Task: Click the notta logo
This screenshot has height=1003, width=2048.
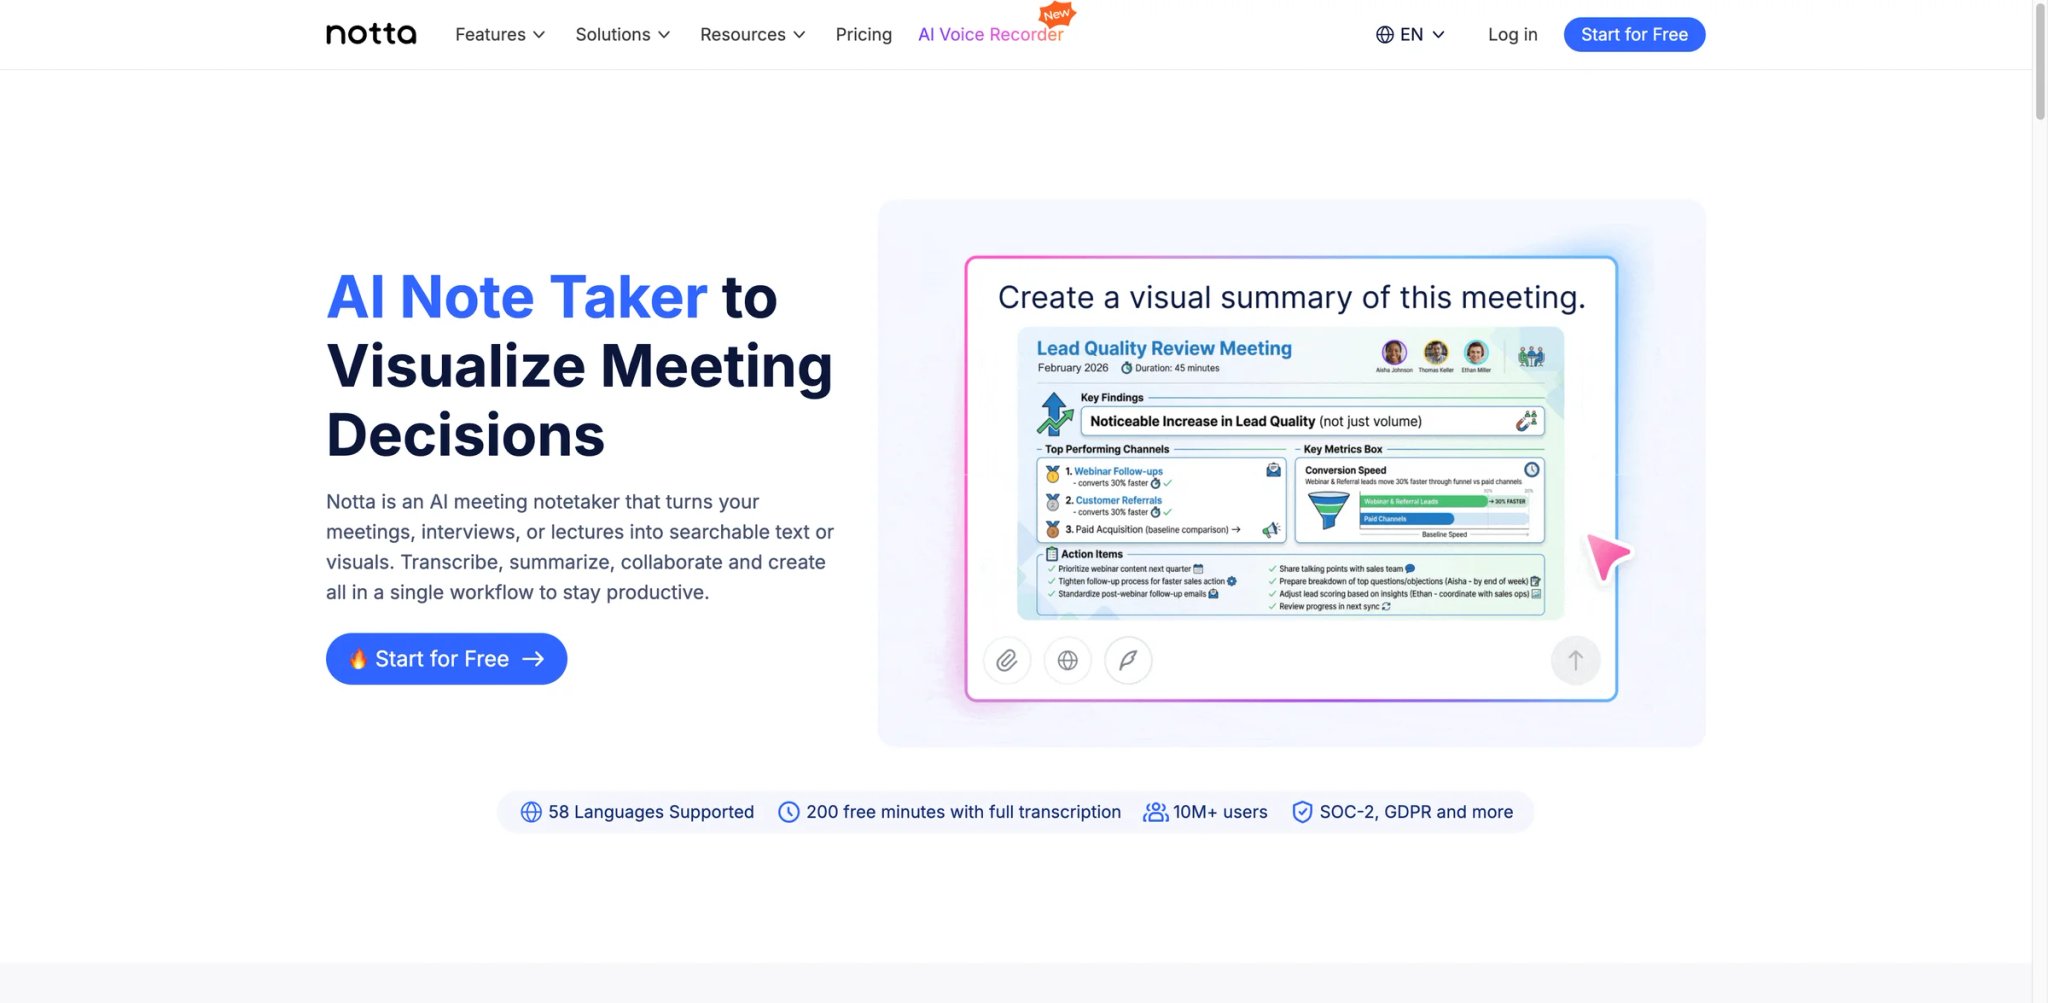Action: [371, 34]
